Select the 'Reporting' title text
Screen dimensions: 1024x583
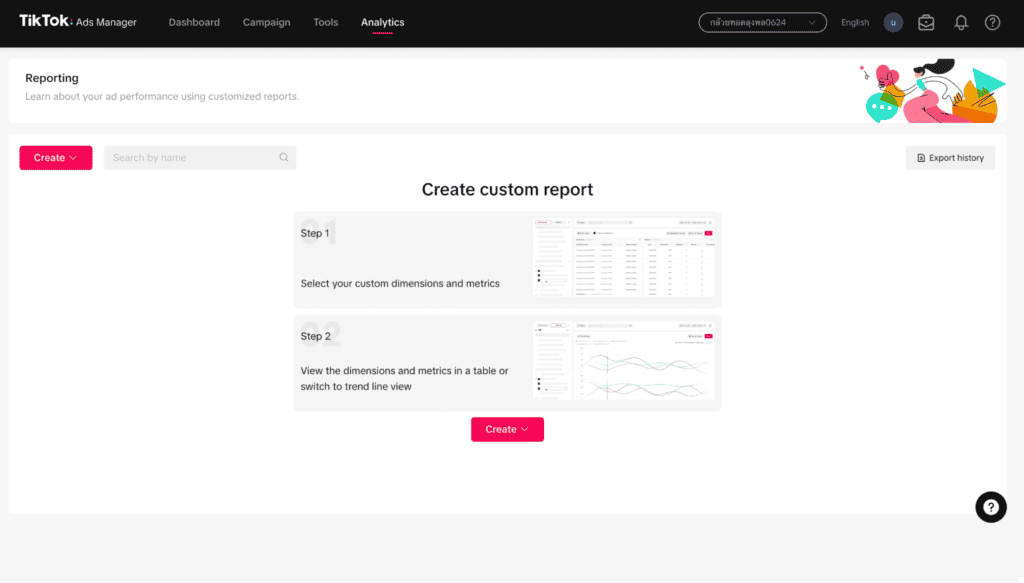52,78
